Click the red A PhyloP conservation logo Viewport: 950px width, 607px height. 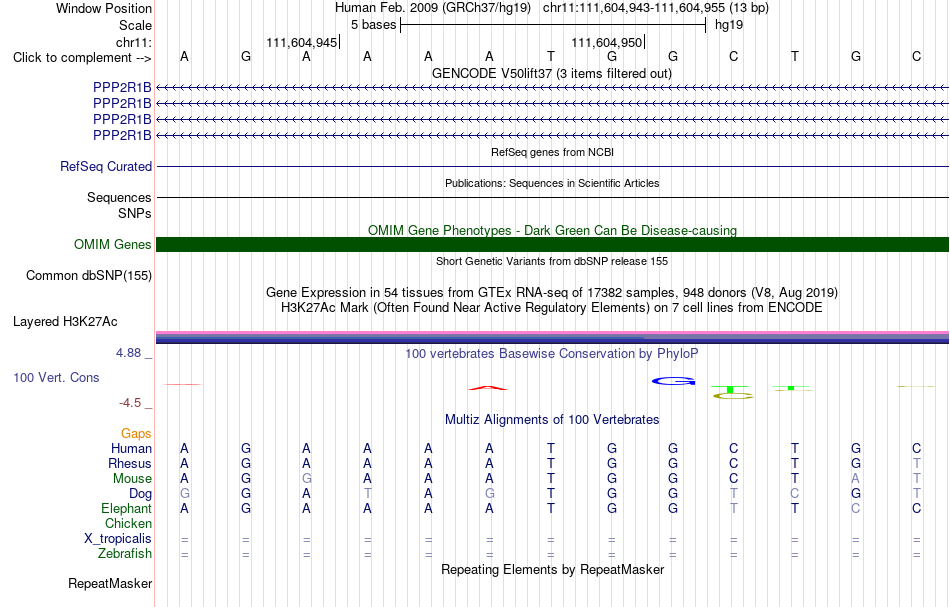(488, 388)
